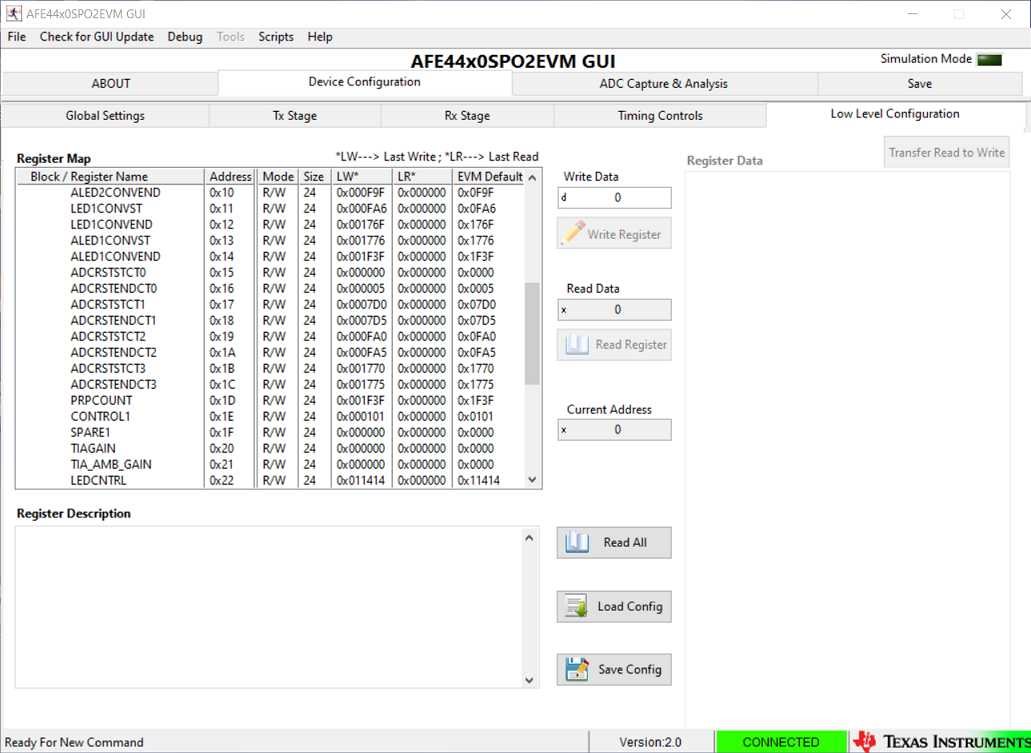Select the LED1CONVEND register row
Screen dimensions: 1031x753
[x=270, y=224]
